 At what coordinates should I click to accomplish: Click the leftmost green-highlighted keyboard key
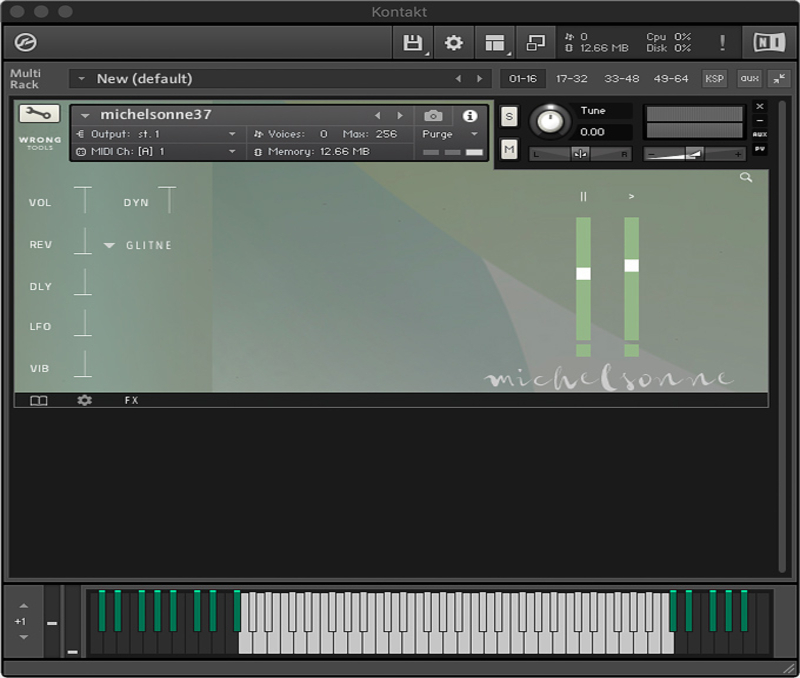[x=102, y=611]
